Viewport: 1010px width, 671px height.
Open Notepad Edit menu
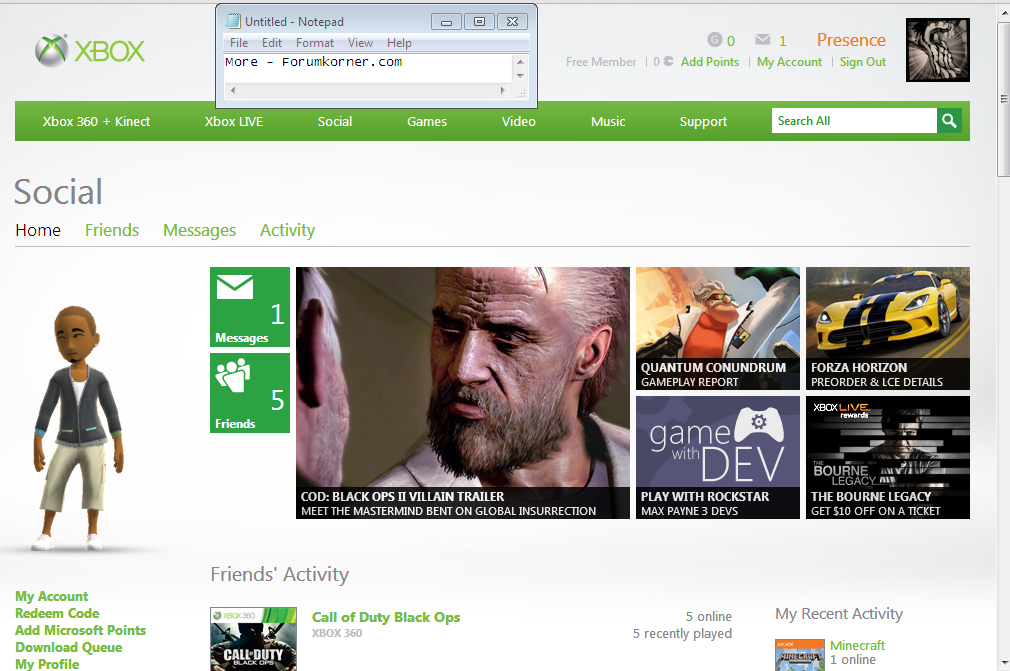click(272, 43)
